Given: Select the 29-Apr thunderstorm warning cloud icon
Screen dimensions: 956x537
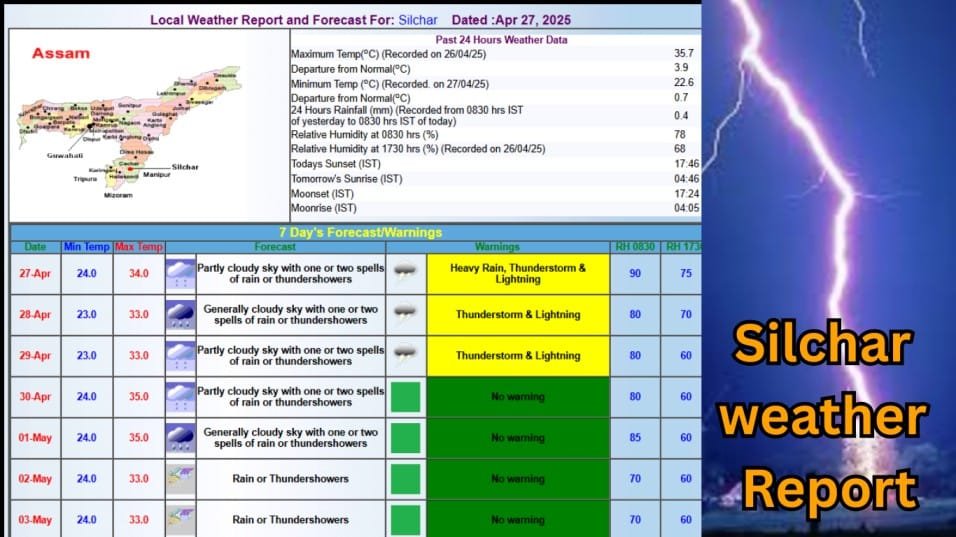Looking at the screenshot, I should pos(405,355).
